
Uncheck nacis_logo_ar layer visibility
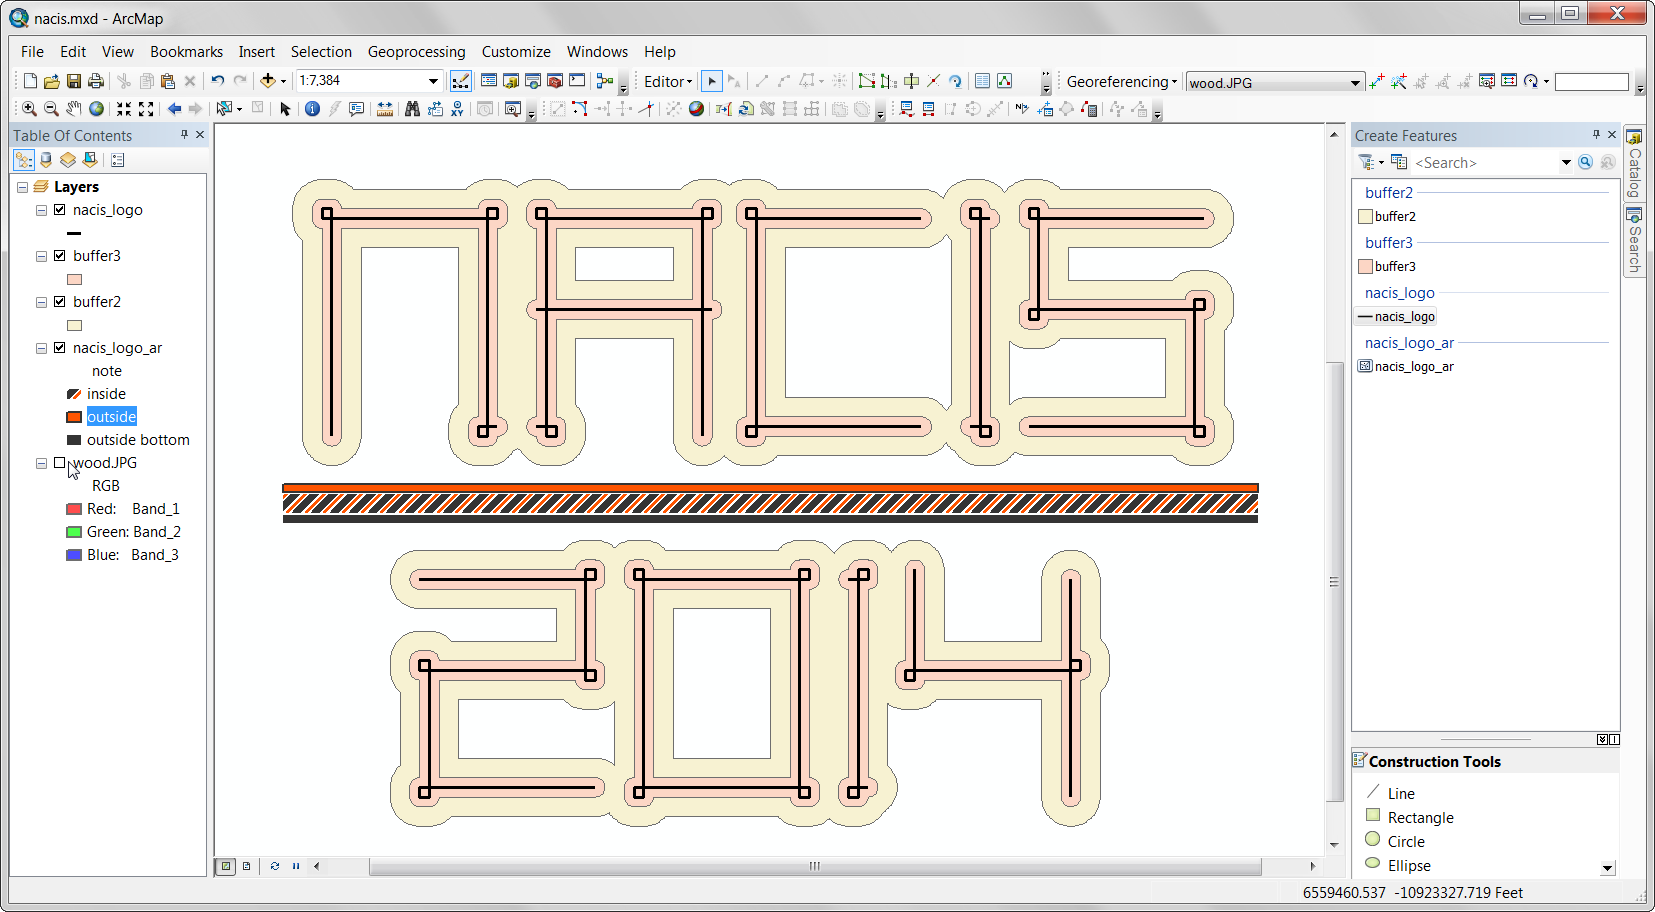(x=59, y=348)
